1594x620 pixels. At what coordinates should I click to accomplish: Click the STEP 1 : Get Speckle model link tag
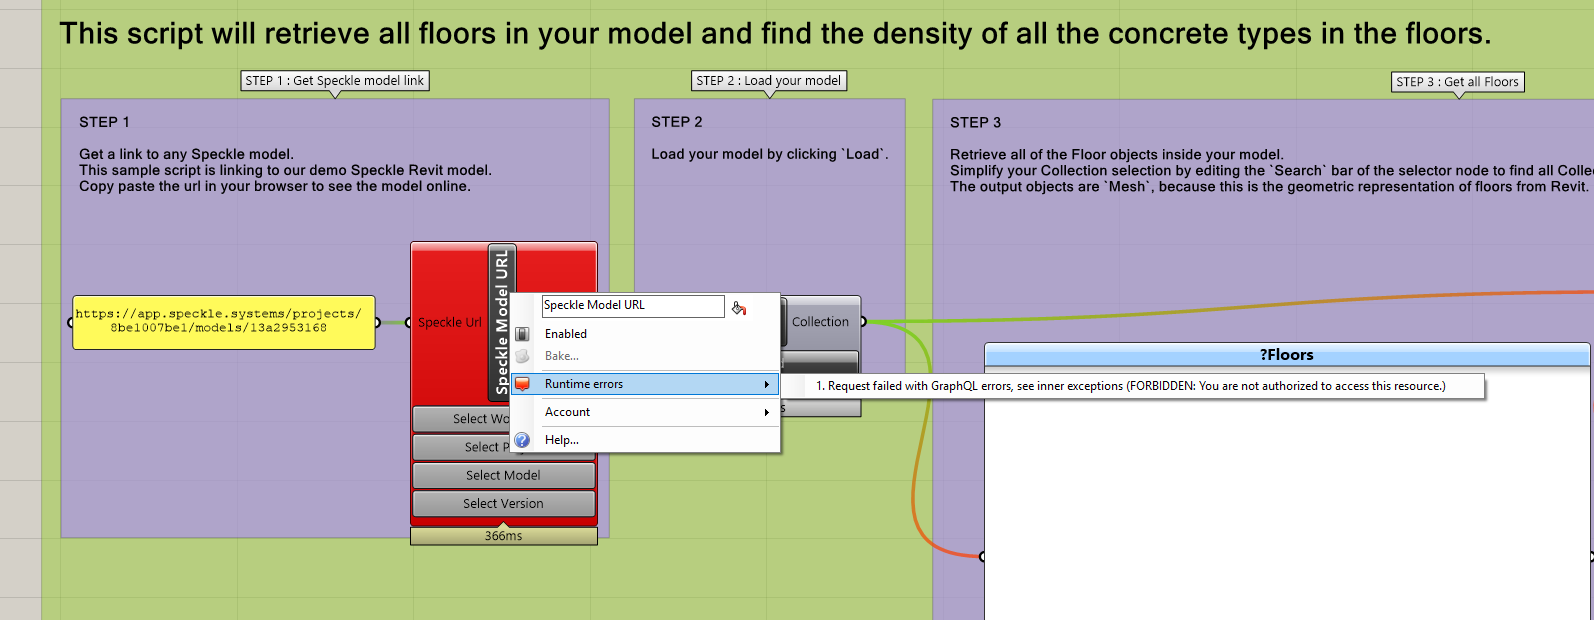[335, 81]
